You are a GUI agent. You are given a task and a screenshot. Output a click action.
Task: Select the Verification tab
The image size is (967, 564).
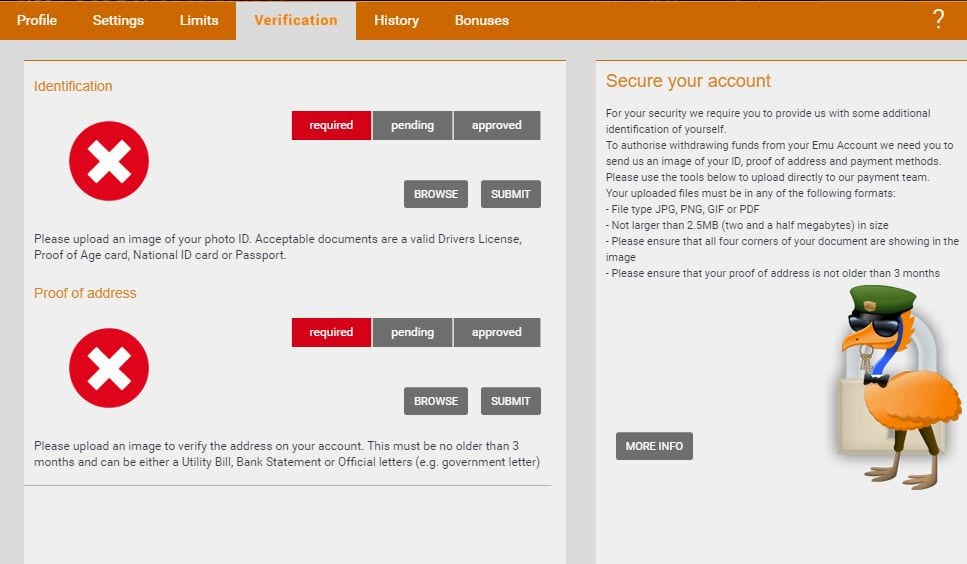tap(296, 20)
